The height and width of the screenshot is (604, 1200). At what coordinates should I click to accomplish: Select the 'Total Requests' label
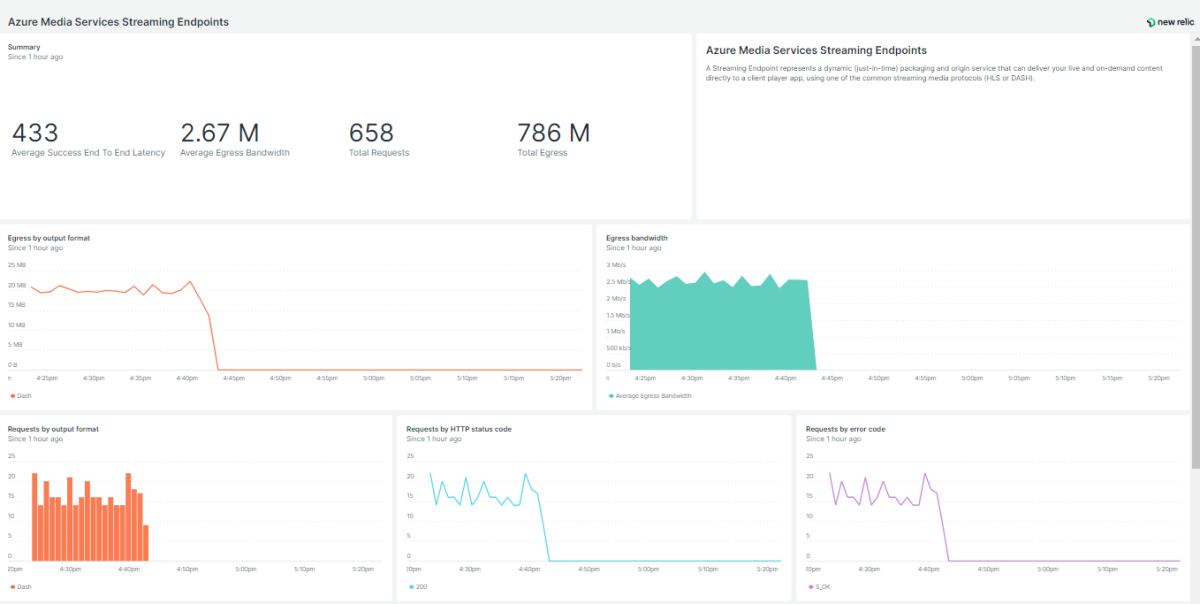[379, 153]
